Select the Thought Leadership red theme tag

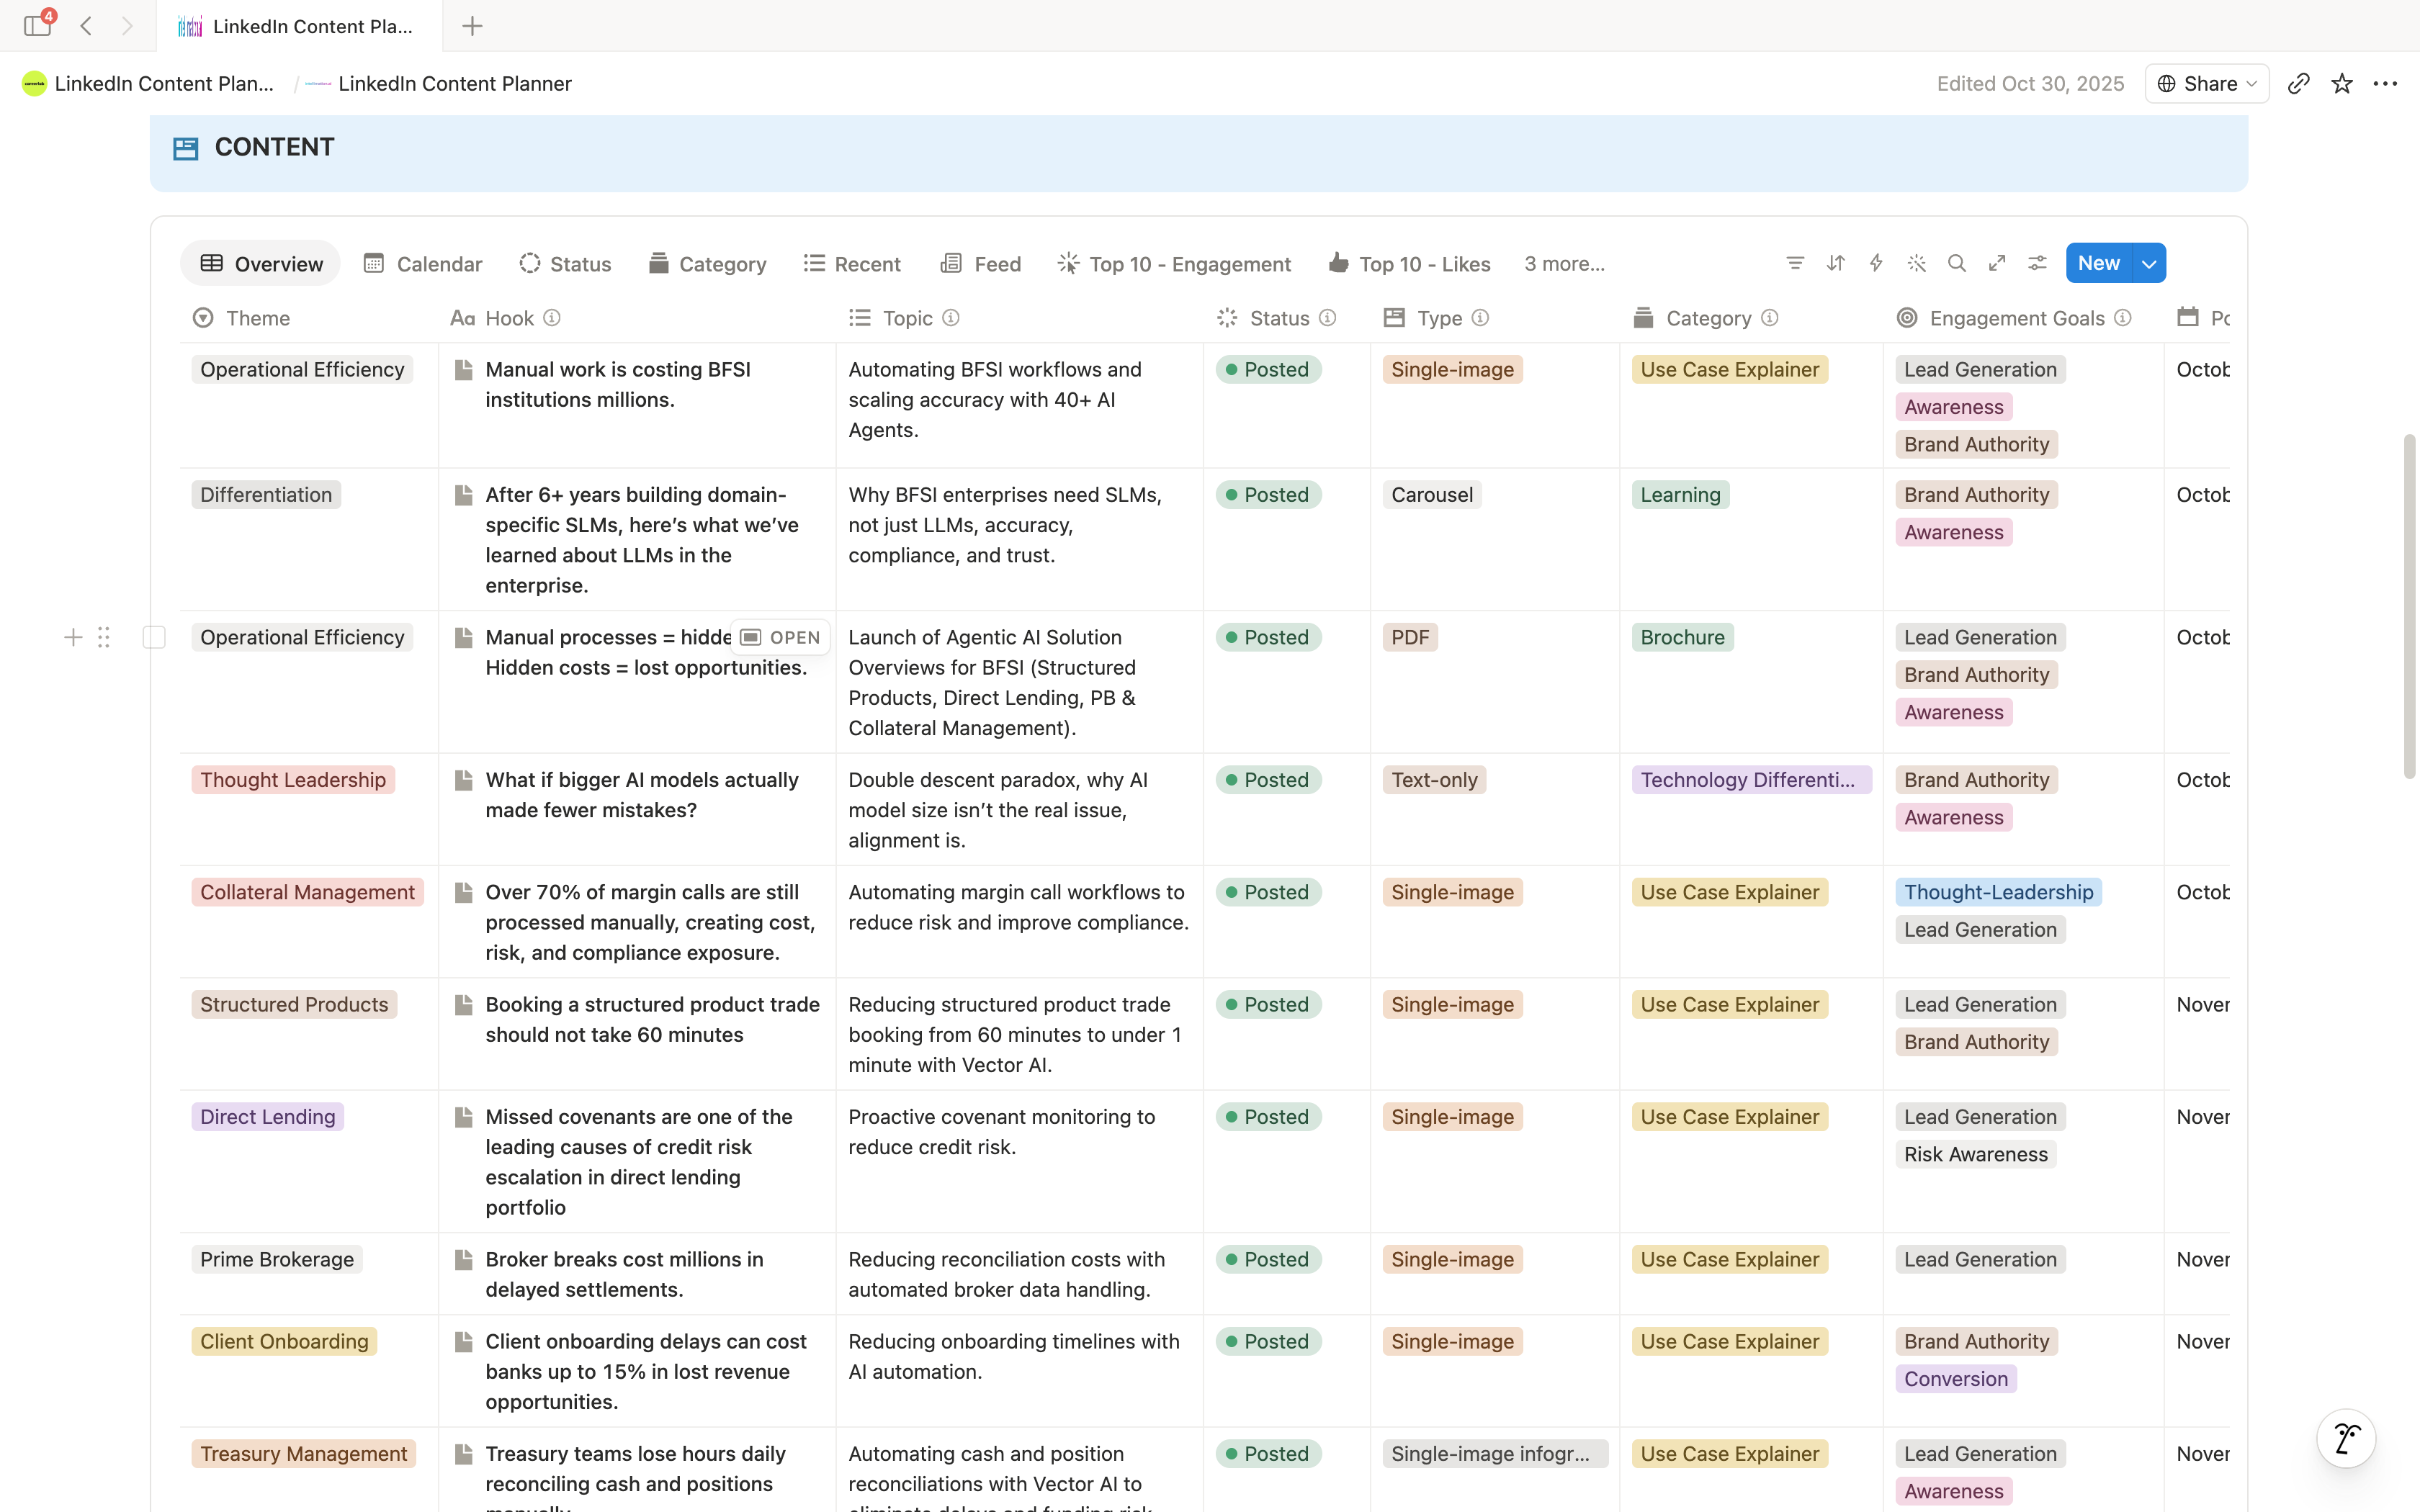(293, 780)
